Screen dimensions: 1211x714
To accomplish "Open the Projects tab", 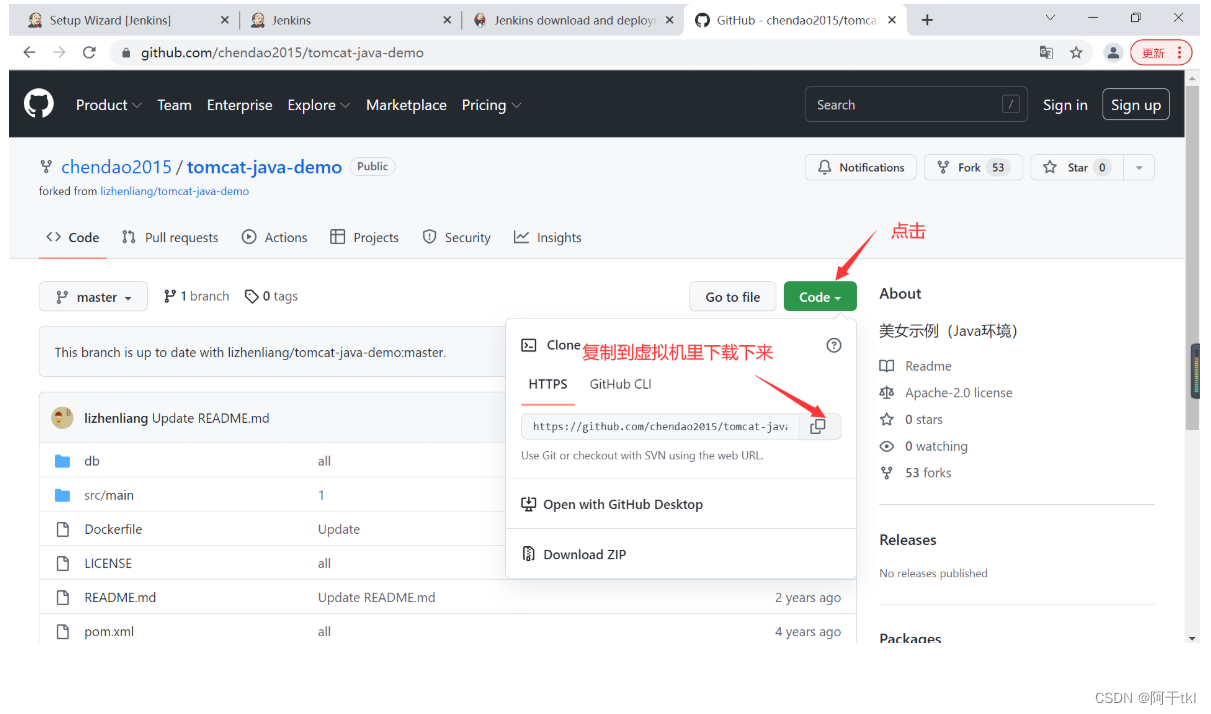I will [364, 237].
